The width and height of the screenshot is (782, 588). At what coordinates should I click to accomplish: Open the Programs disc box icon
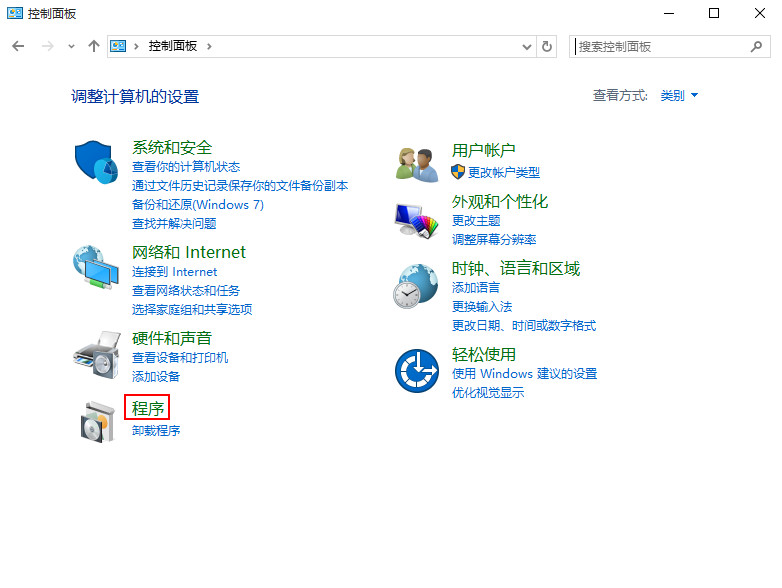tap(98, 422)
